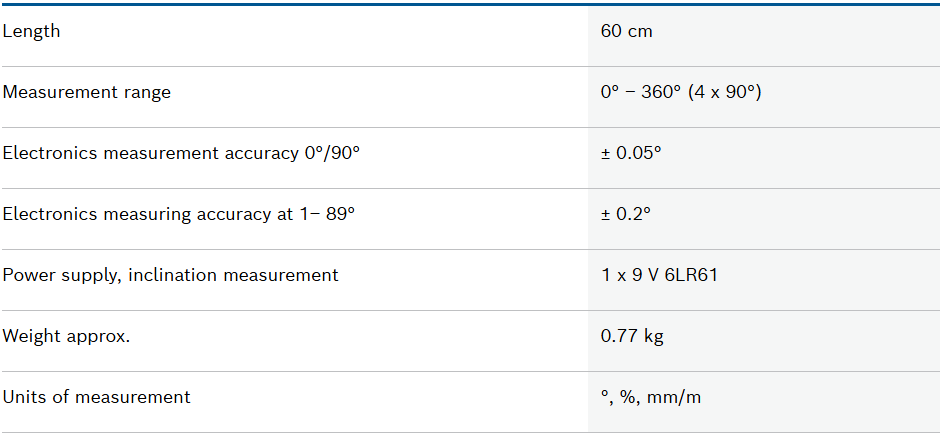Click 'Electronics measuring accuracy at 1– 89°' label
The height and width of the screenshot is (434, 942).
point(179,214)
